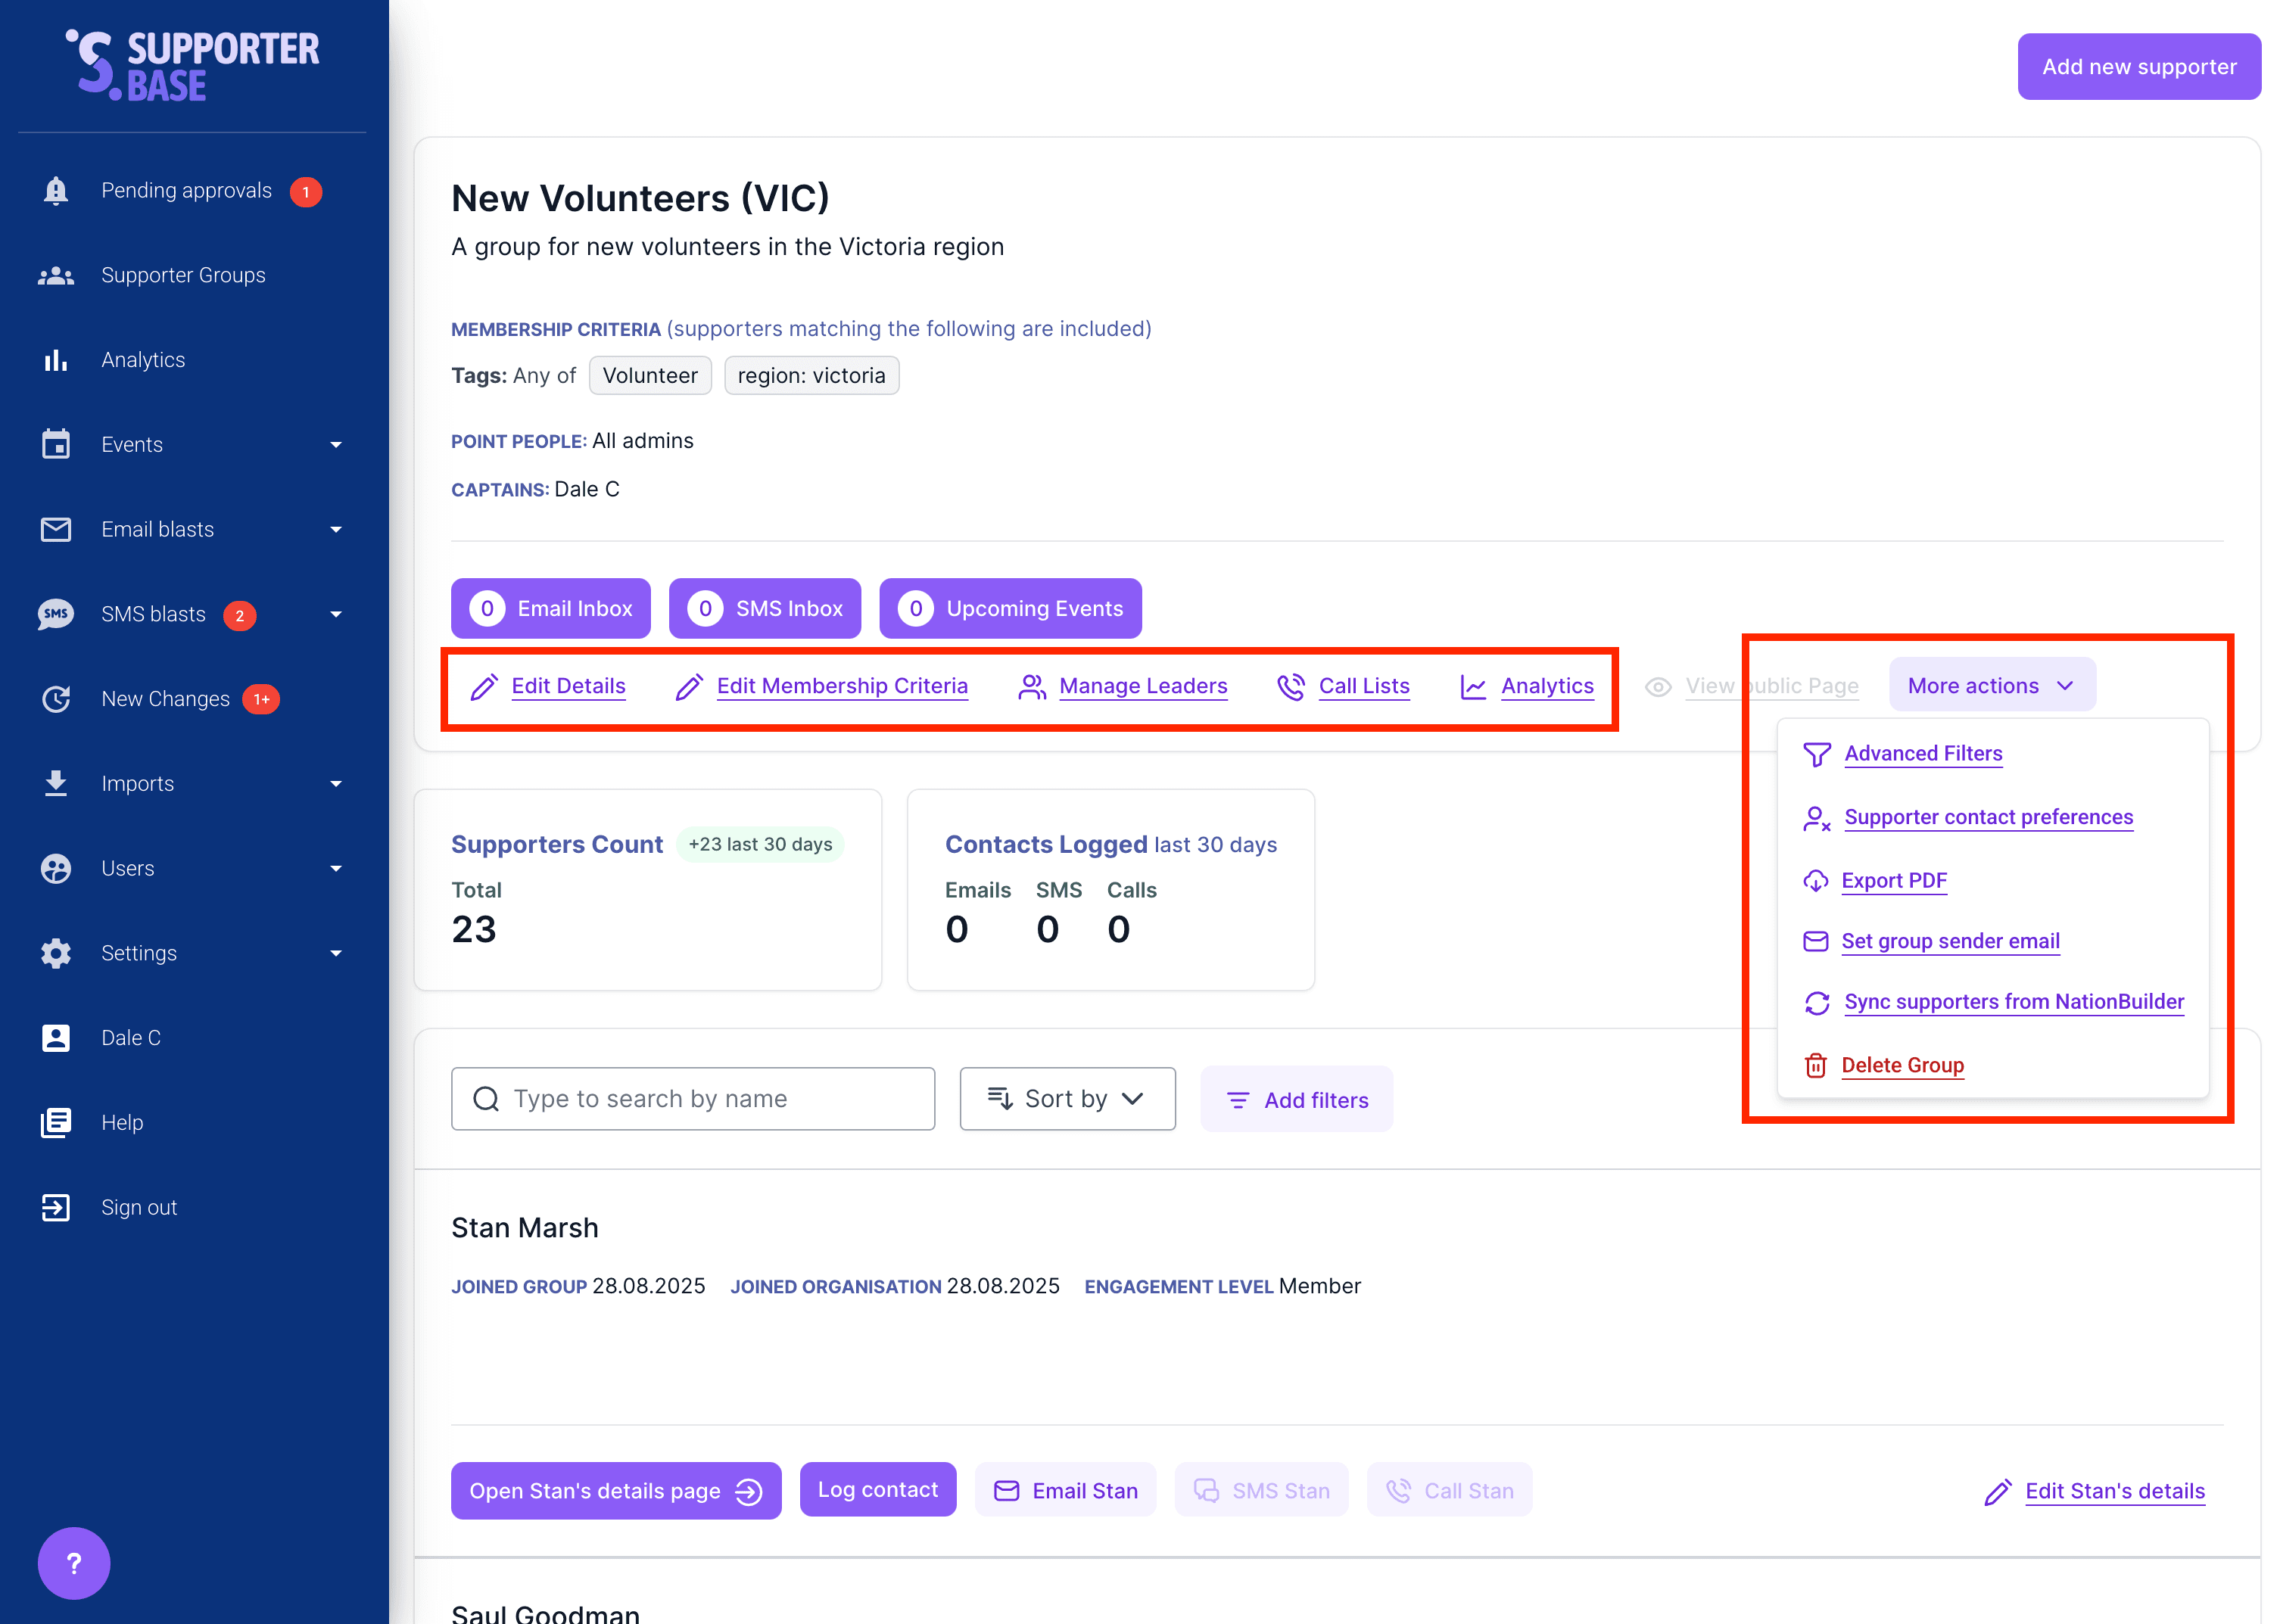Click the Advanced Filters funnel icon
The height and width of the screenshot is (1624, 2280).
(1816, 754)
